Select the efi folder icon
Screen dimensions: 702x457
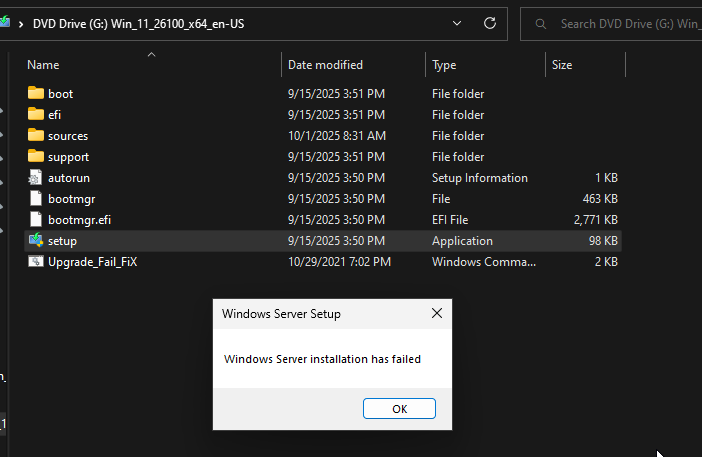[x=36, y=114]
